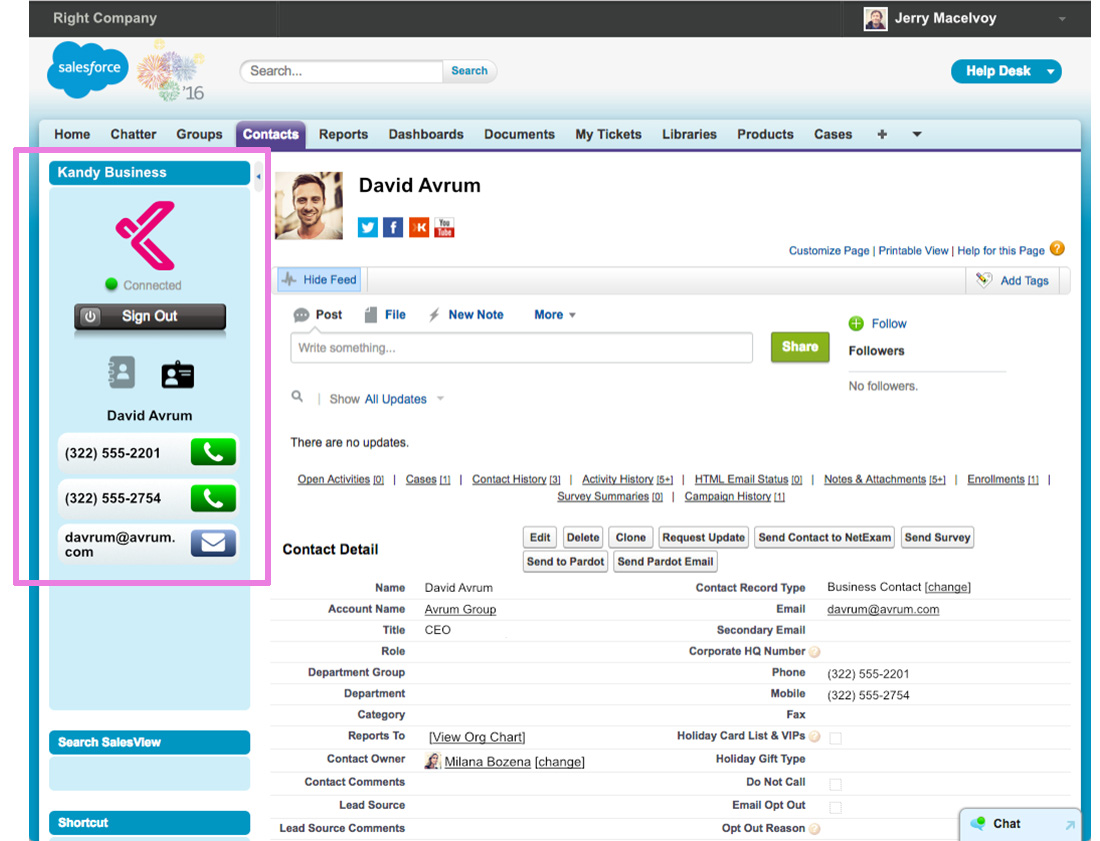This screenshot has width=1100, height=841.
Task: Click the Send Survey button
Action: click(937, 537)
